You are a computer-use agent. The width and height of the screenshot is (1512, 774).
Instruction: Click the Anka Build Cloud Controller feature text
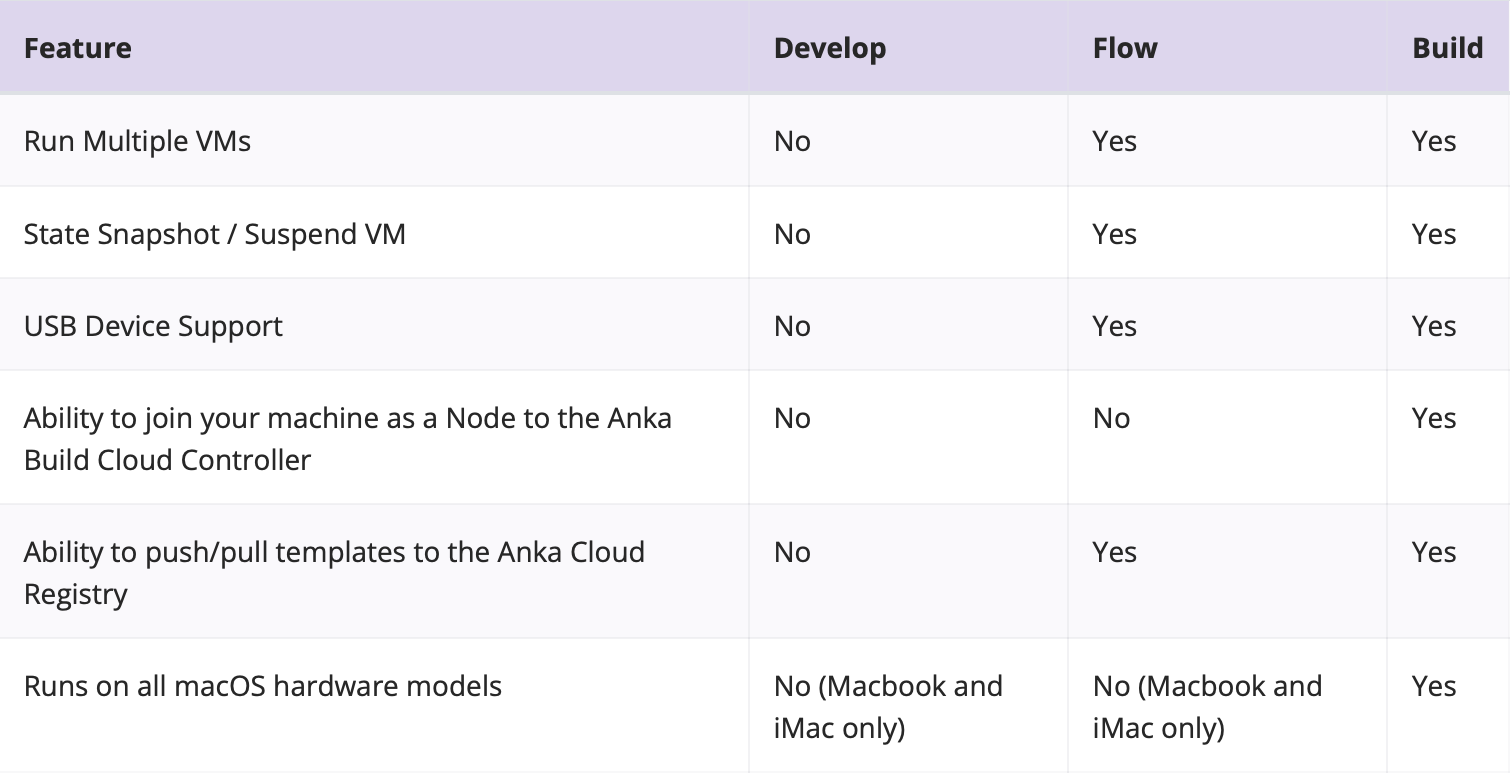pos(348,439)
